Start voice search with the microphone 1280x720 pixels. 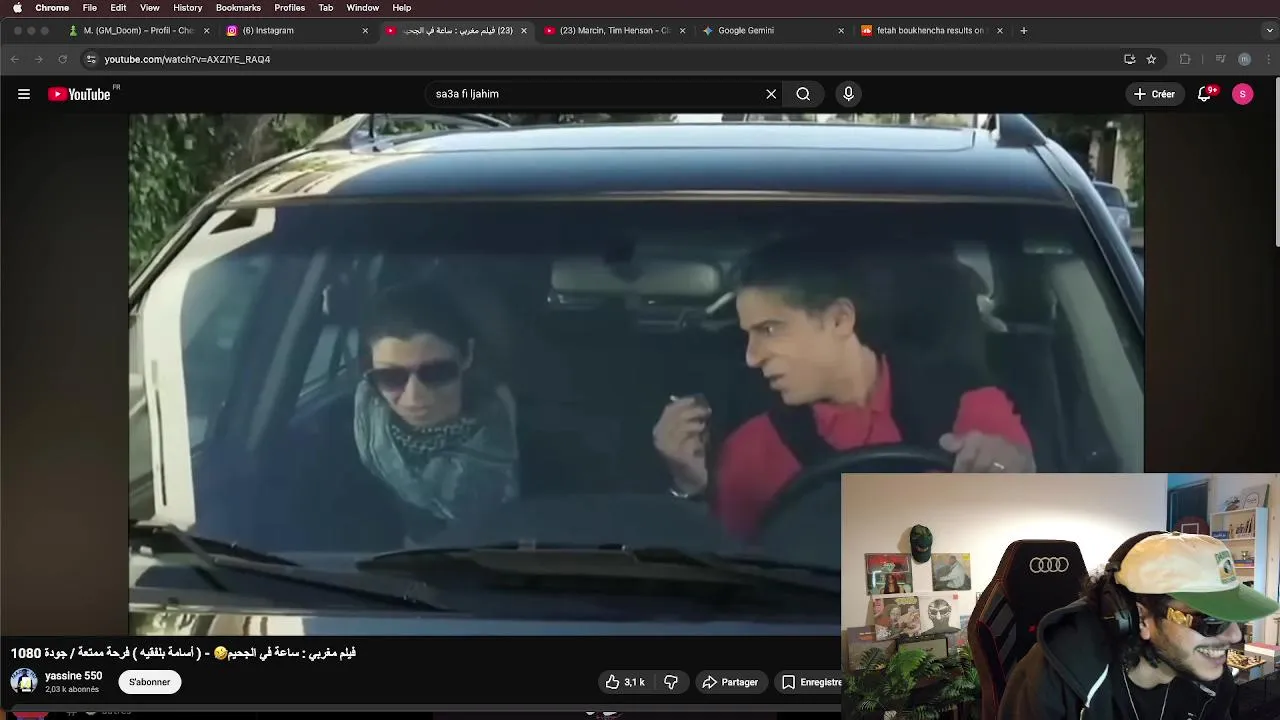848,94
